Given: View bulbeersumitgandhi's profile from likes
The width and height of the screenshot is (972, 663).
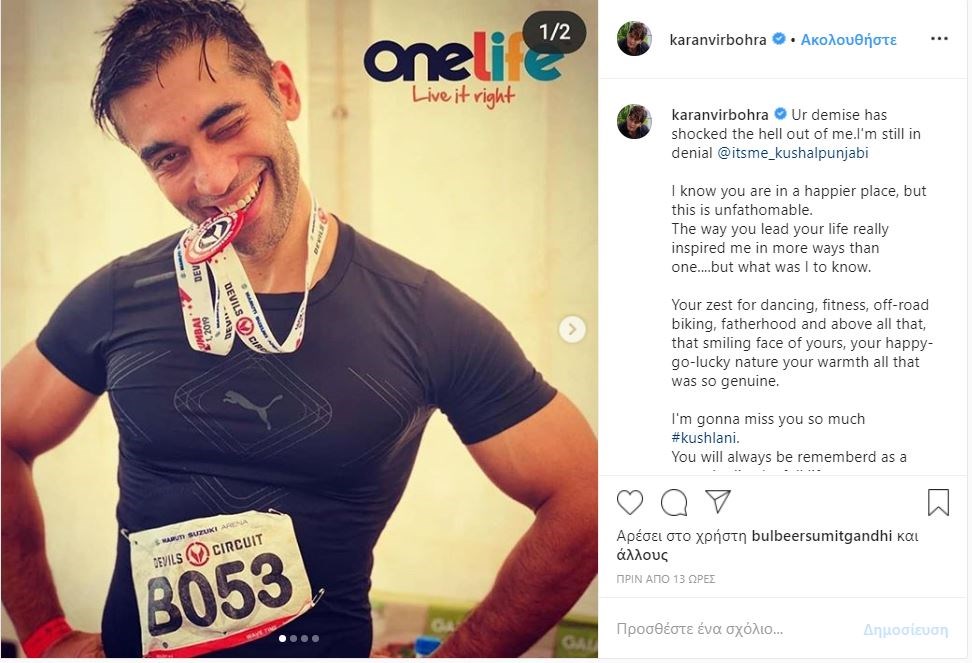Looking at the screenshot, I should 821,536.
